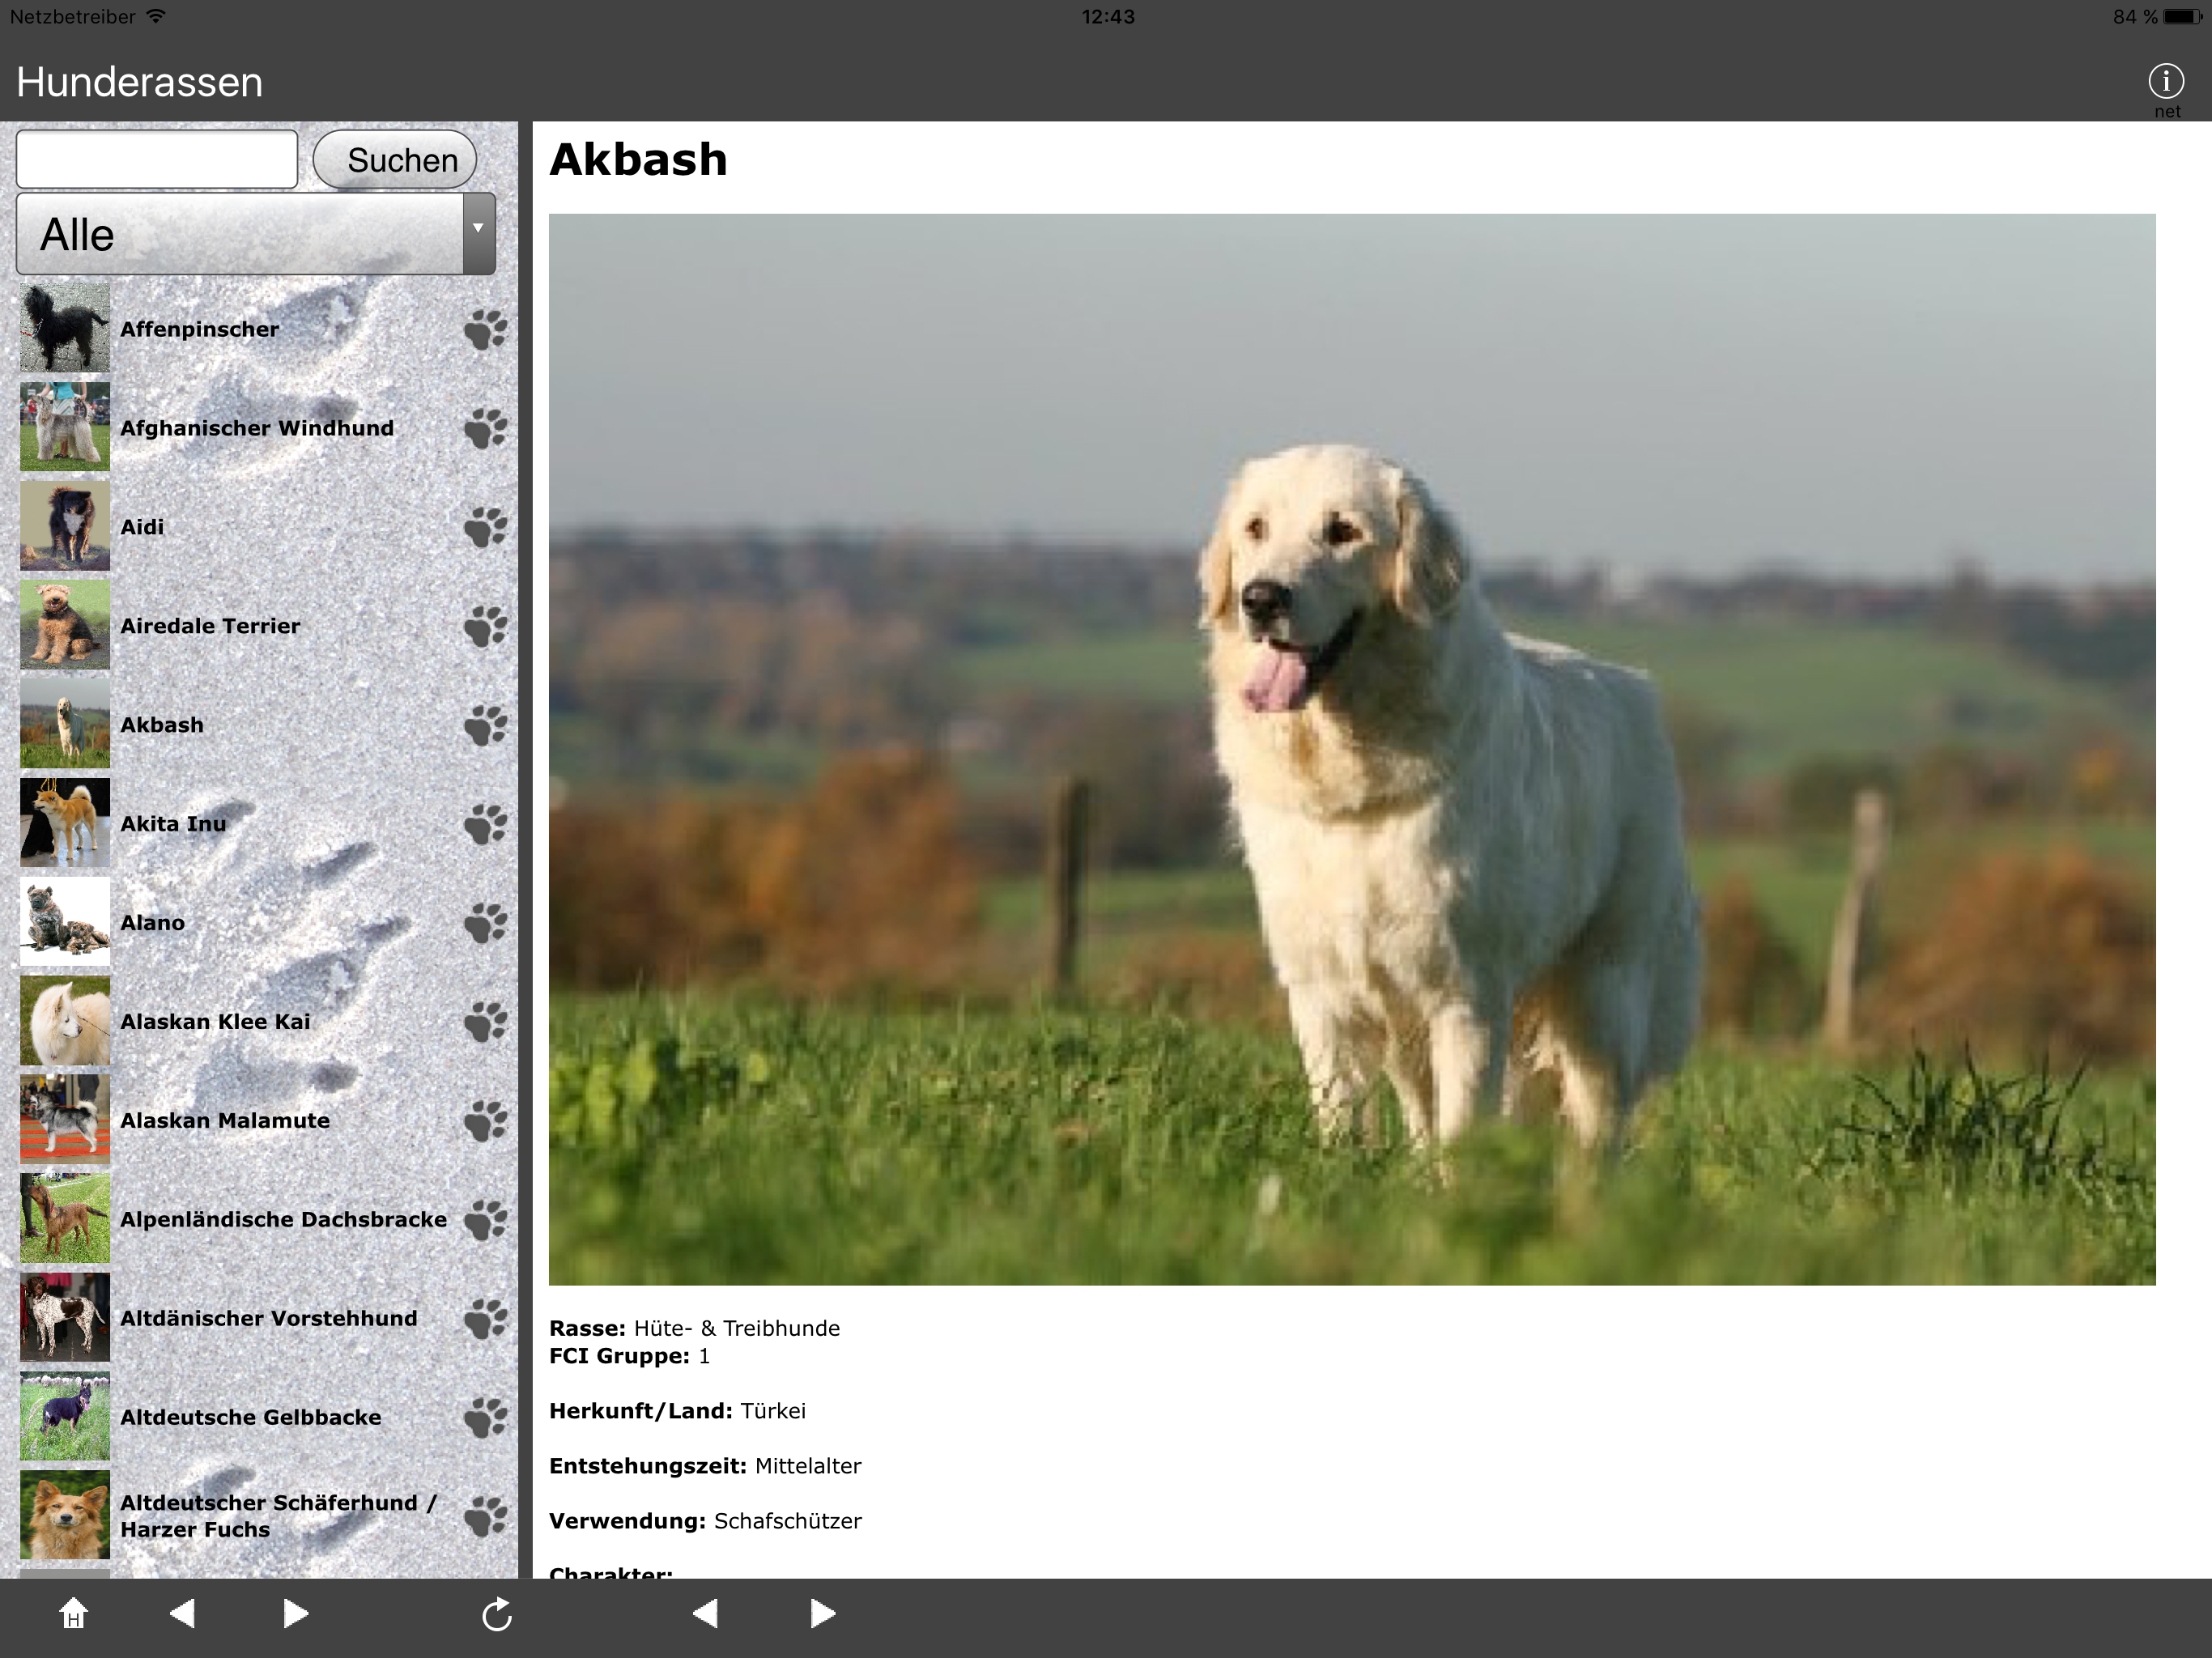Tap the home icon in bottom toolbar
The image size is (2212, 1658).
click(73, 1613)
